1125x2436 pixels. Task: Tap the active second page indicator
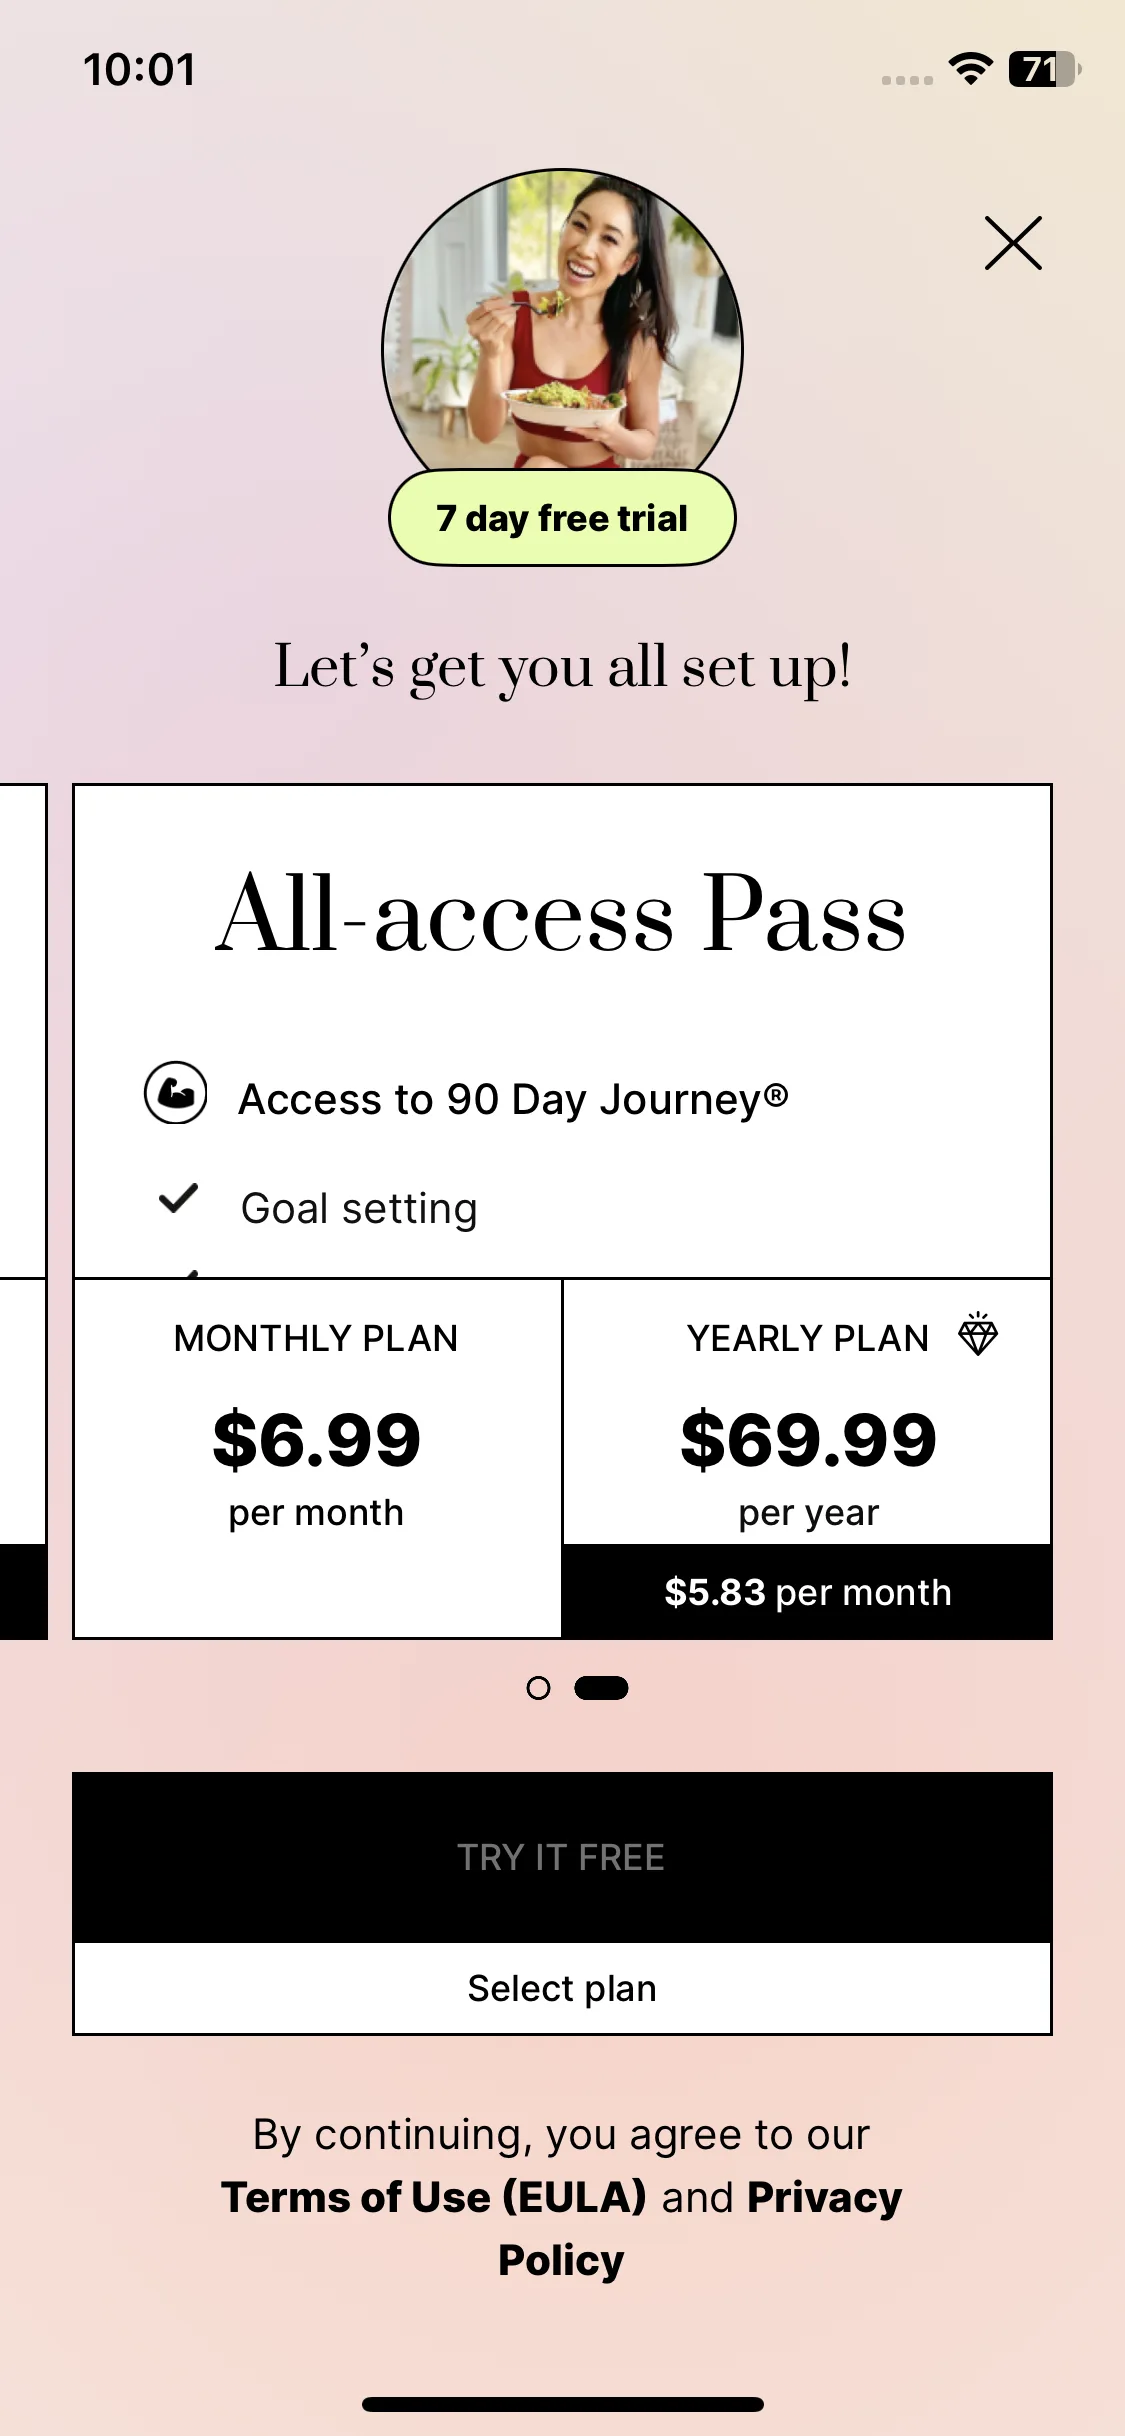tap(601, 1688)
